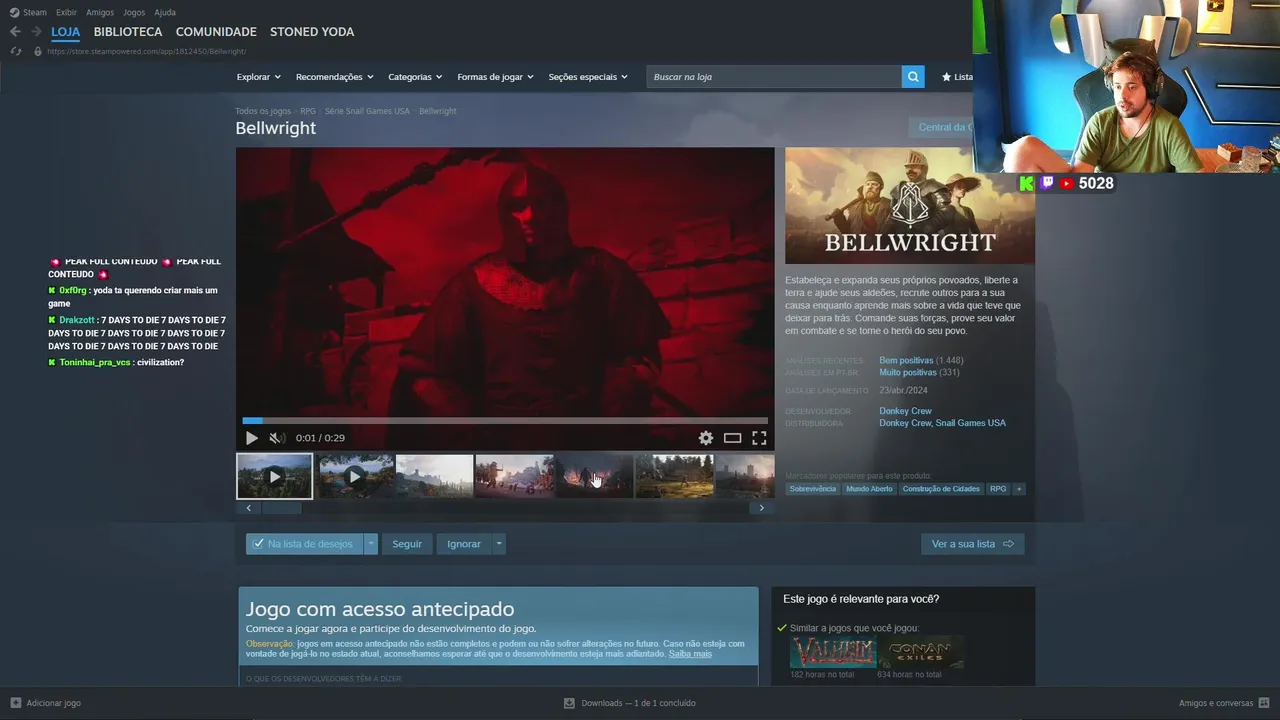1280x720 pixels.
Task: Open the Downloads status entry
Action: point(630,703)
